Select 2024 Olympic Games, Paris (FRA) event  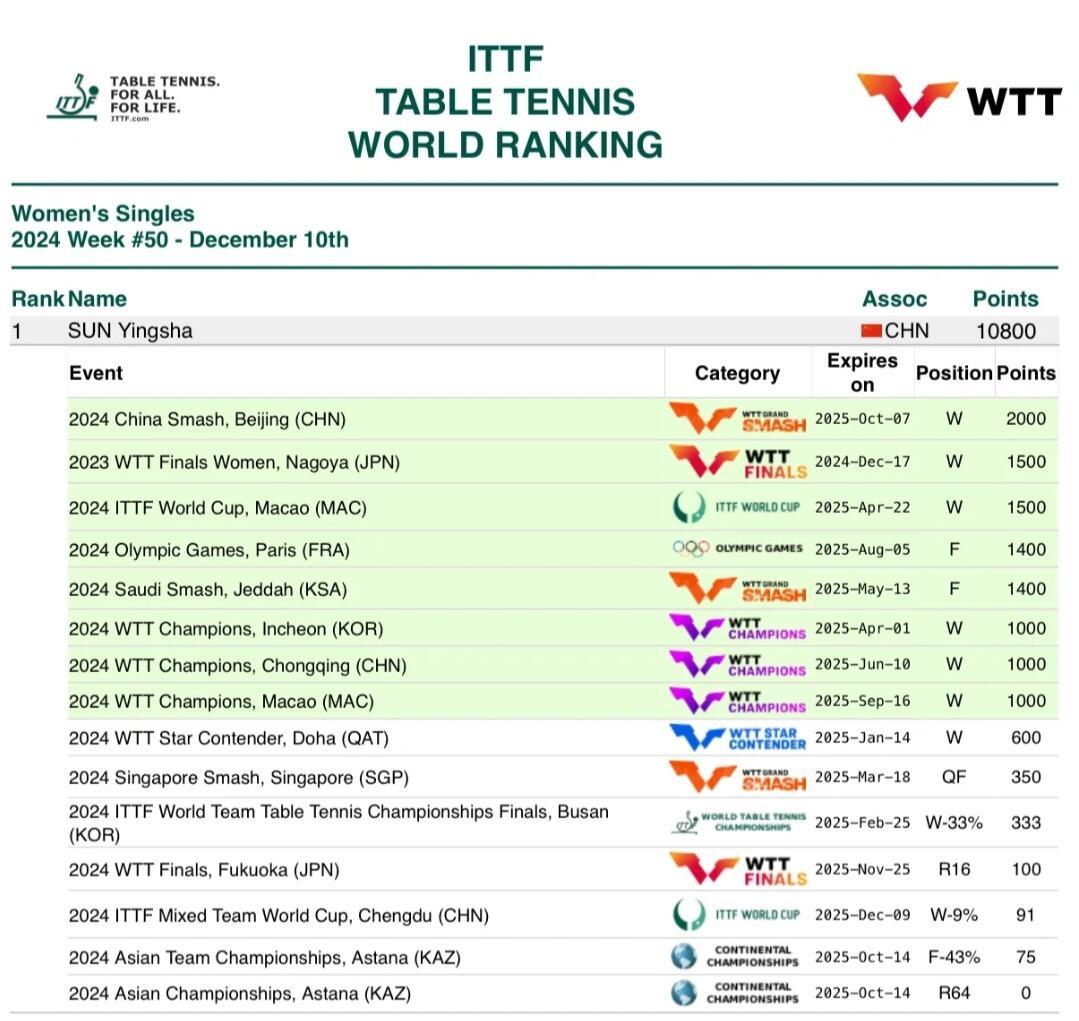[209, 550]
